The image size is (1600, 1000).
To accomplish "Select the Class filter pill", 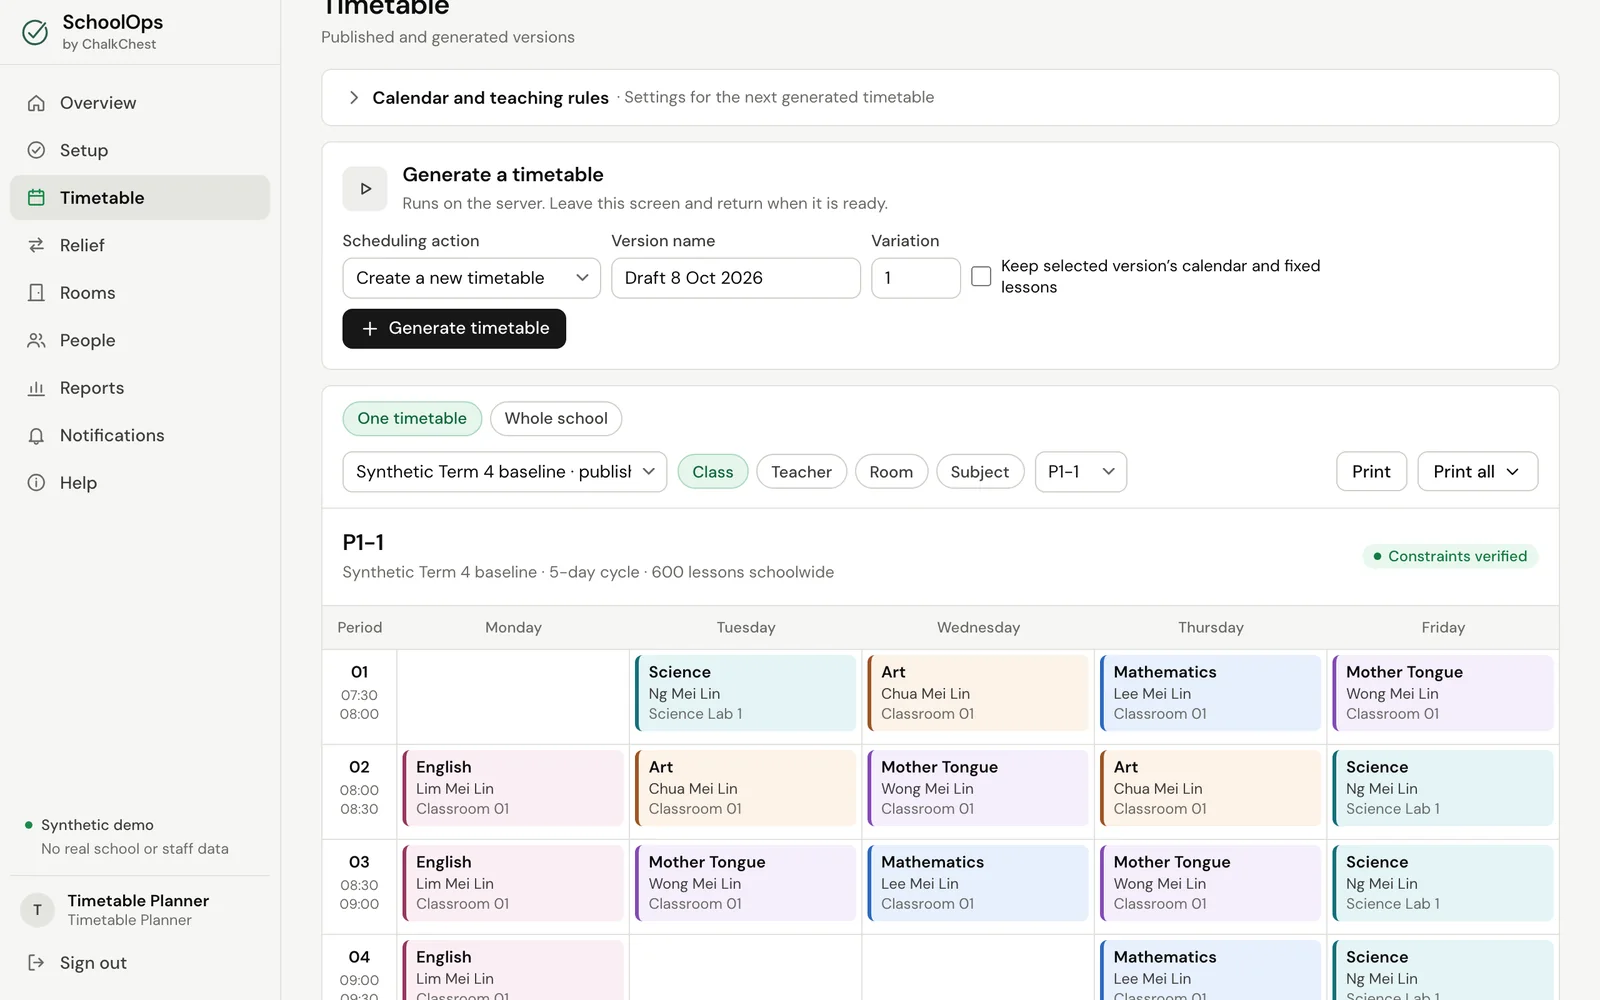I will (x=713, y=472).
